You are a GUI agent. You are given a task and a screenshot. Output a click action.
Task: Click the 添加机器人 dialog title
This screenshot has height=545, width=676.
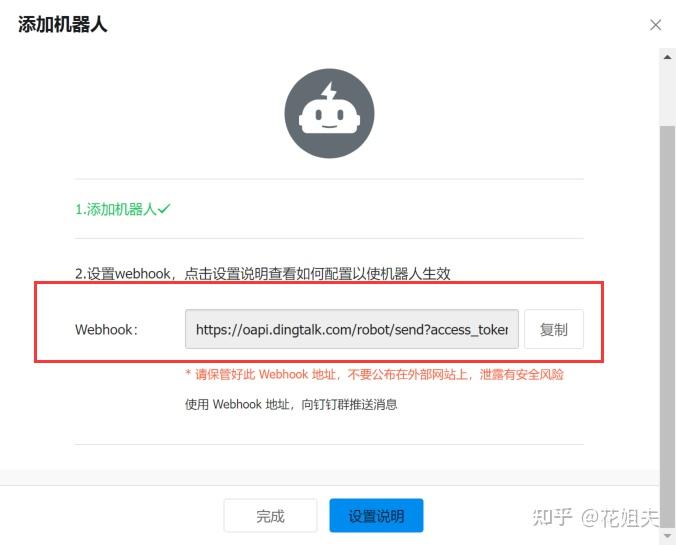tap(63, 24)
